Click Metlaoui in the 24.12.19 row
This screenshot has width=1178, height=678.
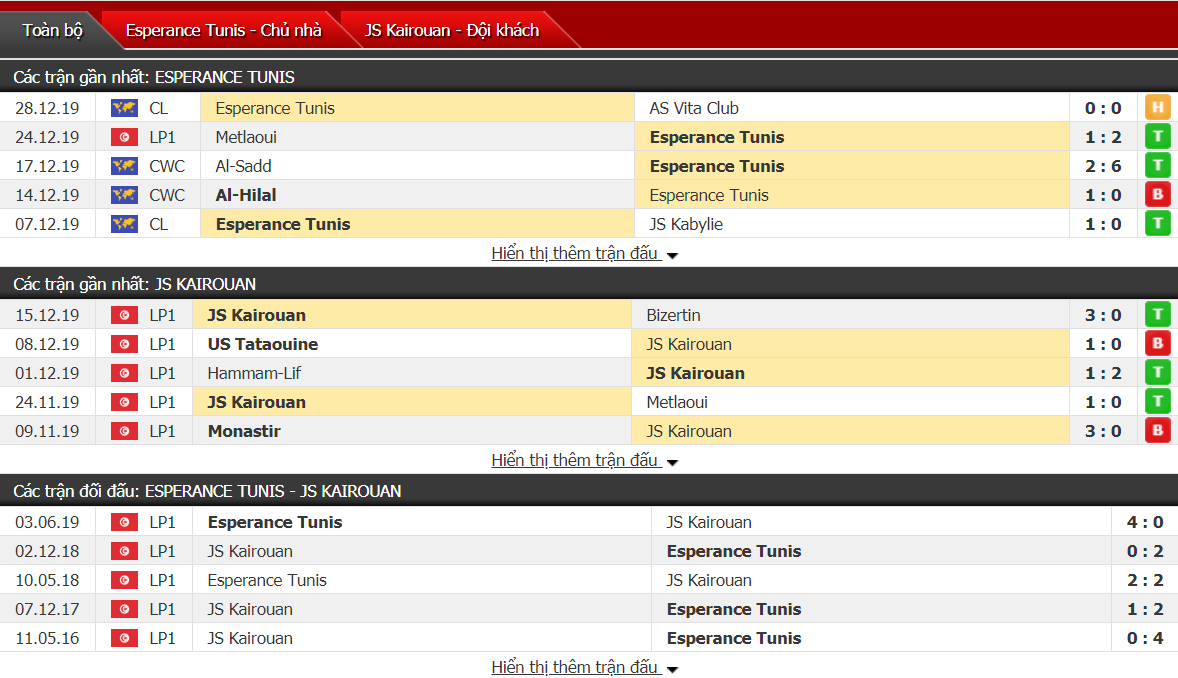click(x=246, y=138)
